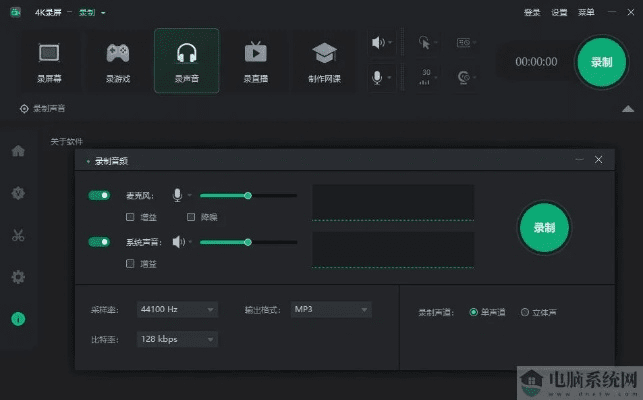Open the gear settings in the sidebar
This screenshot has height=400, width=643.
[18, 277]
